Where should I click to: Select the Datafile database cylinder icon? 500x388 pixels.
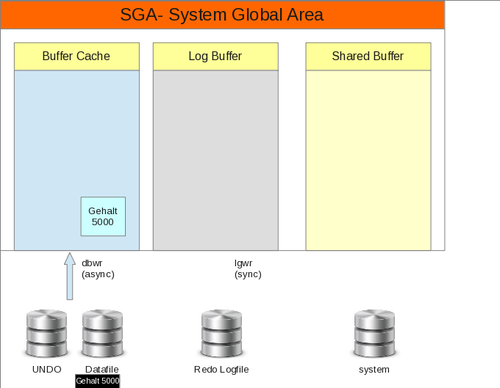(103, 333)
